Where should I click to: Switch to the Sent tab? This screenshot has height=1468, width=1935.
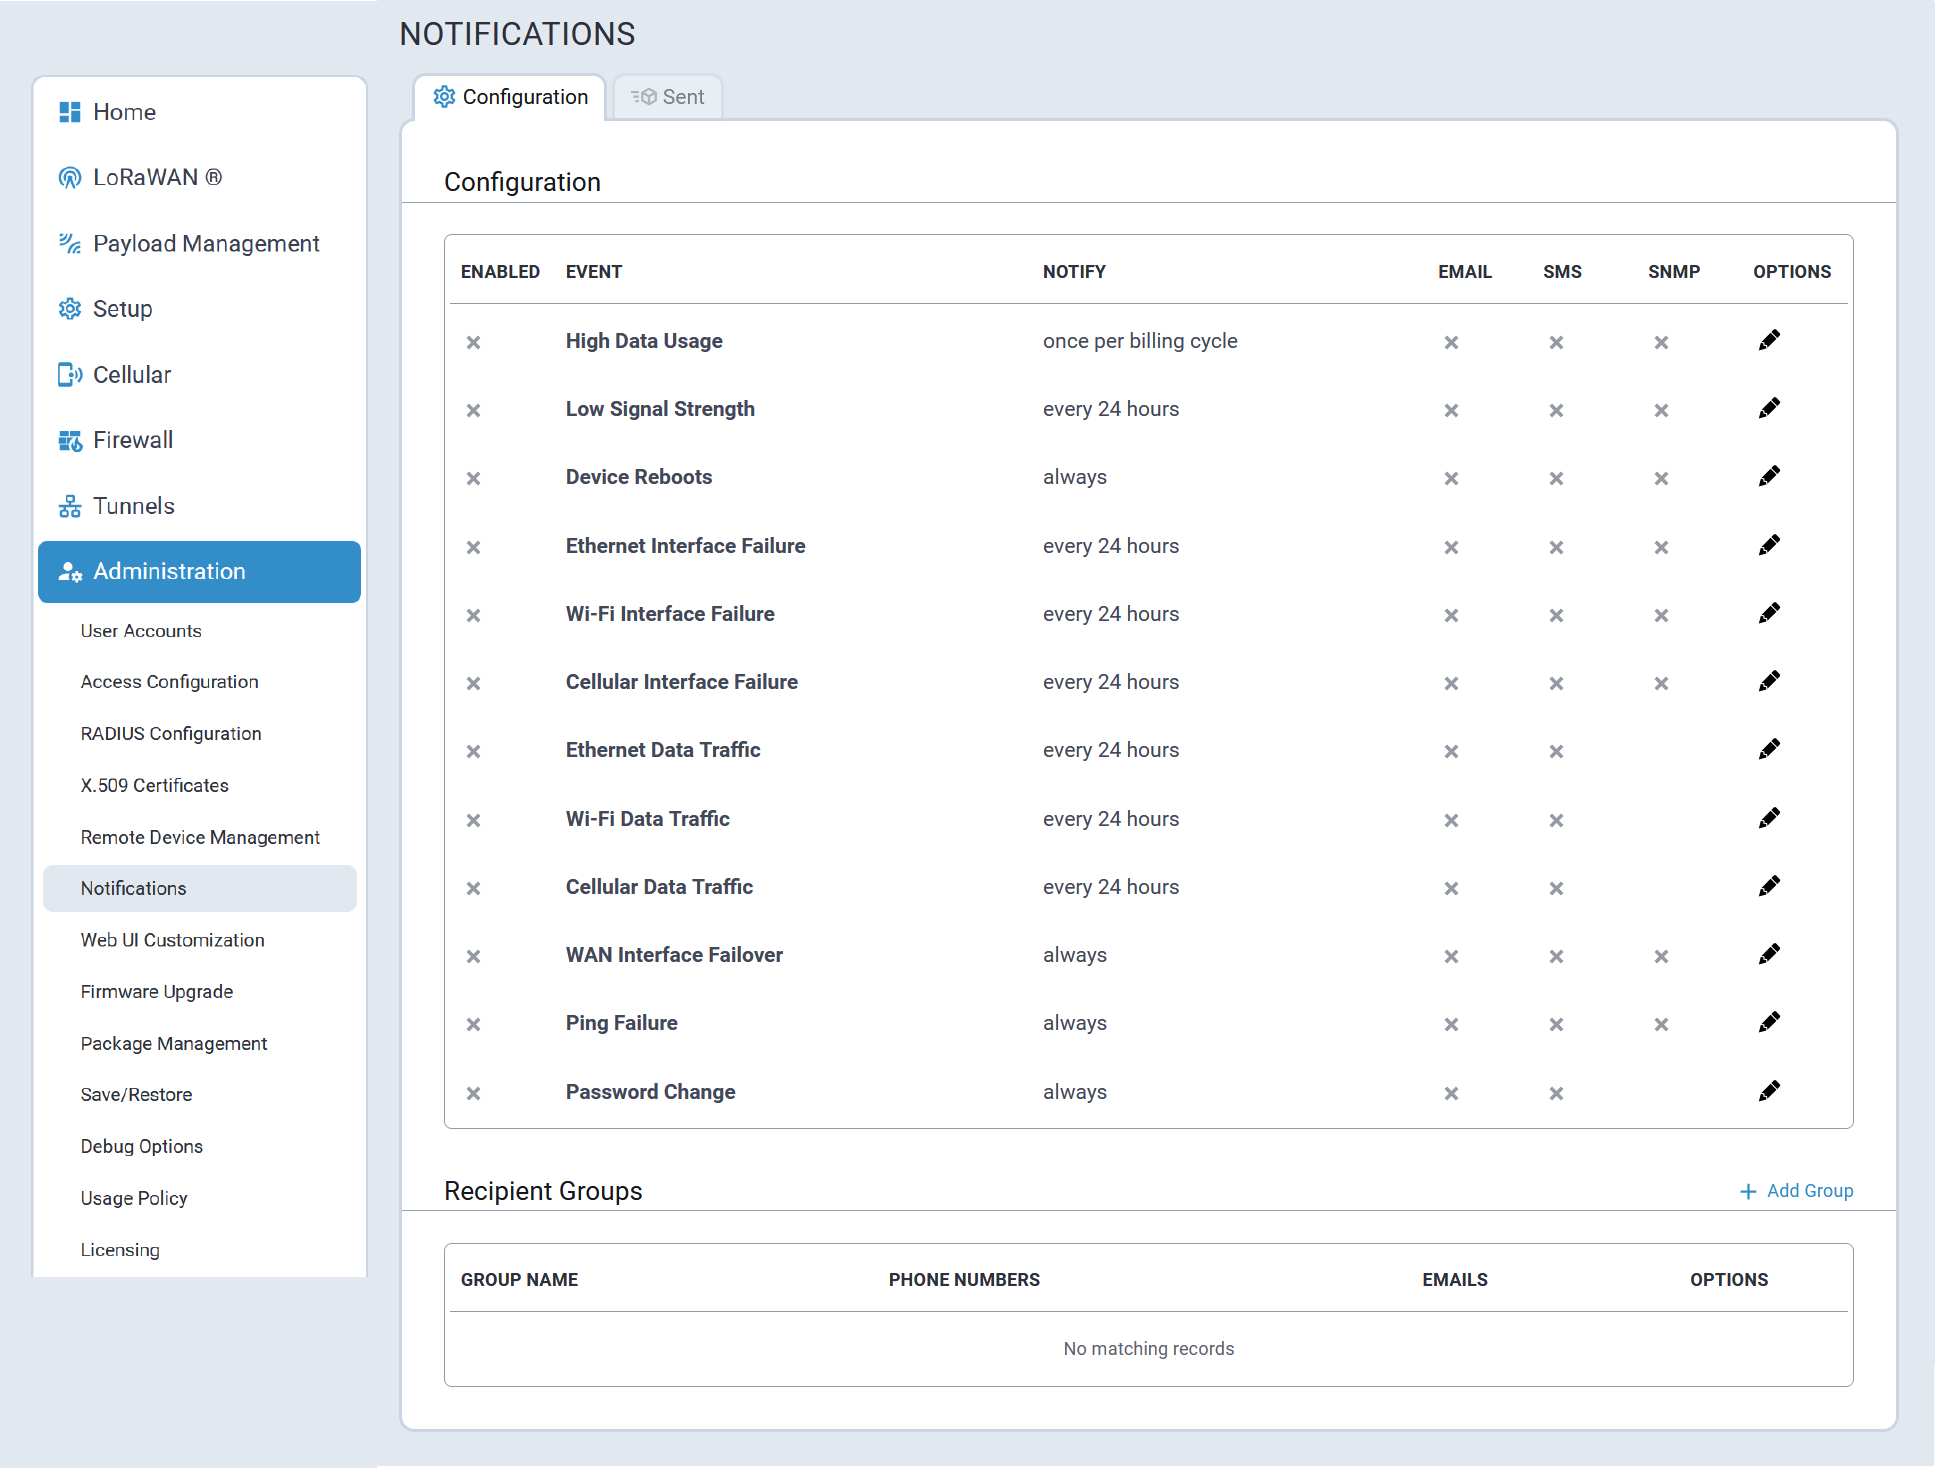[668, 97]
